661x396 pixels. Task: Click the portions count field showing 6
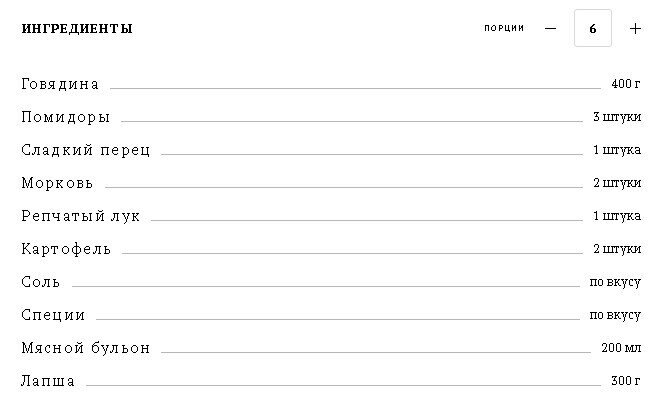pos(593,28)
